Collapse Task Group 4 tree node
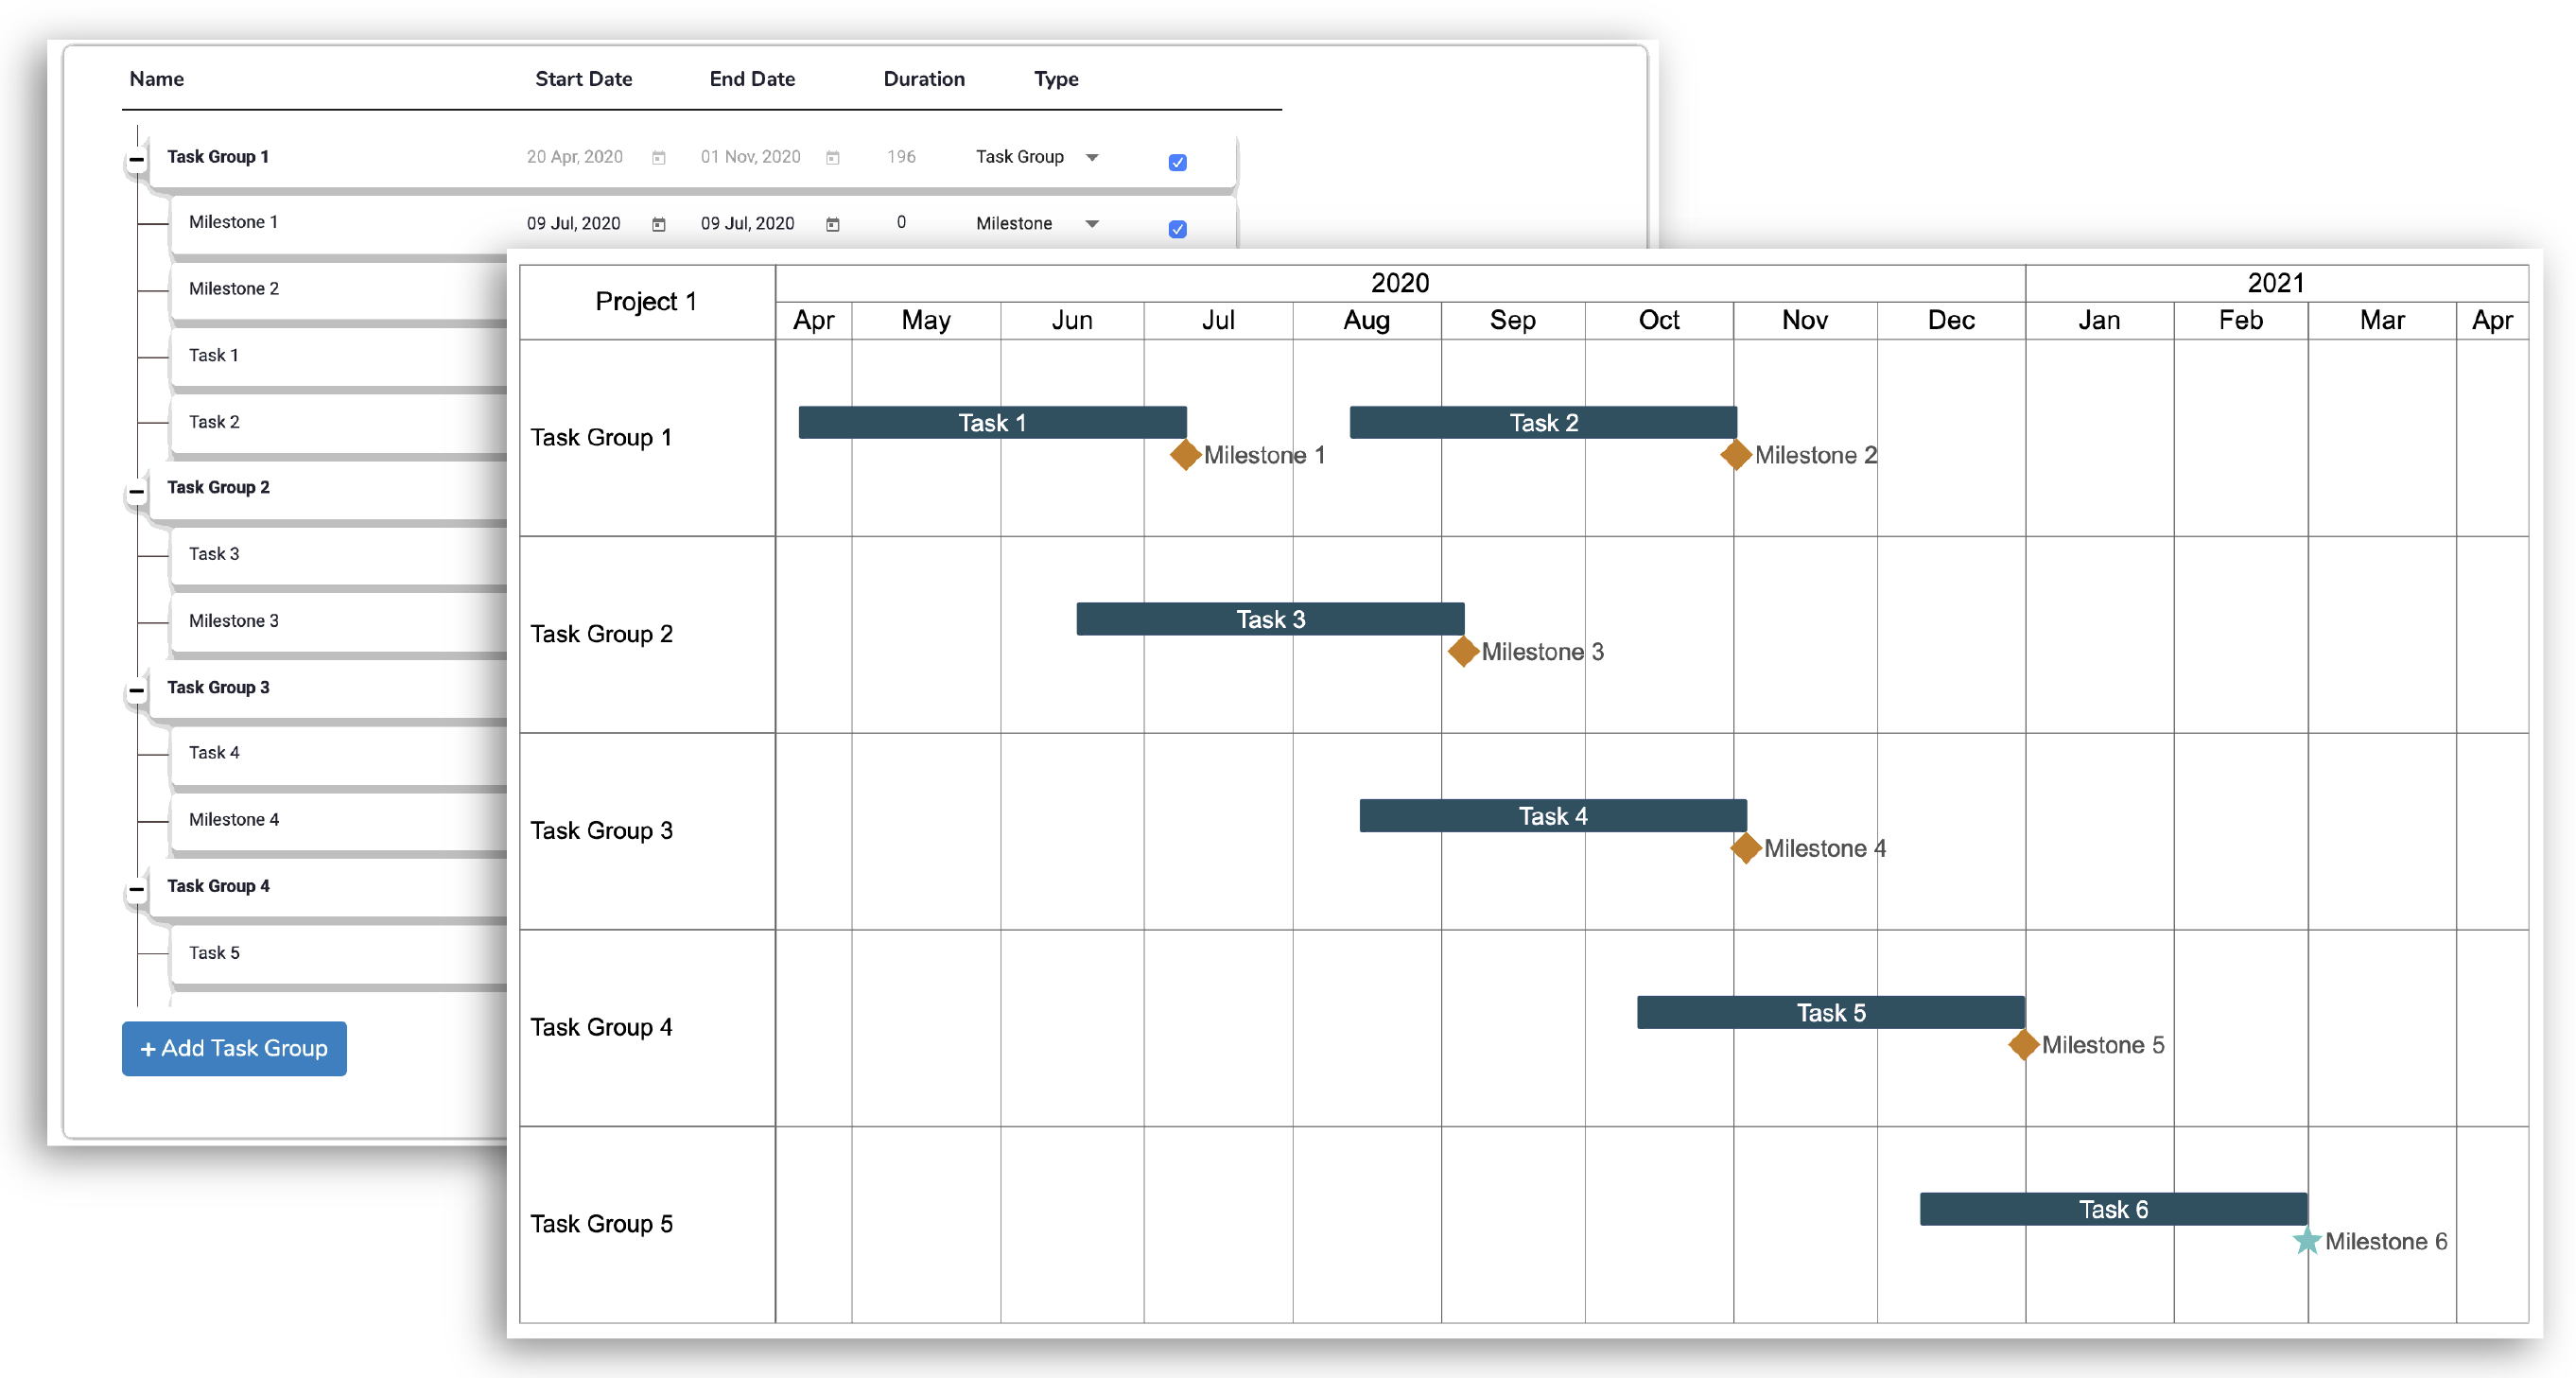 coord(137,889)
